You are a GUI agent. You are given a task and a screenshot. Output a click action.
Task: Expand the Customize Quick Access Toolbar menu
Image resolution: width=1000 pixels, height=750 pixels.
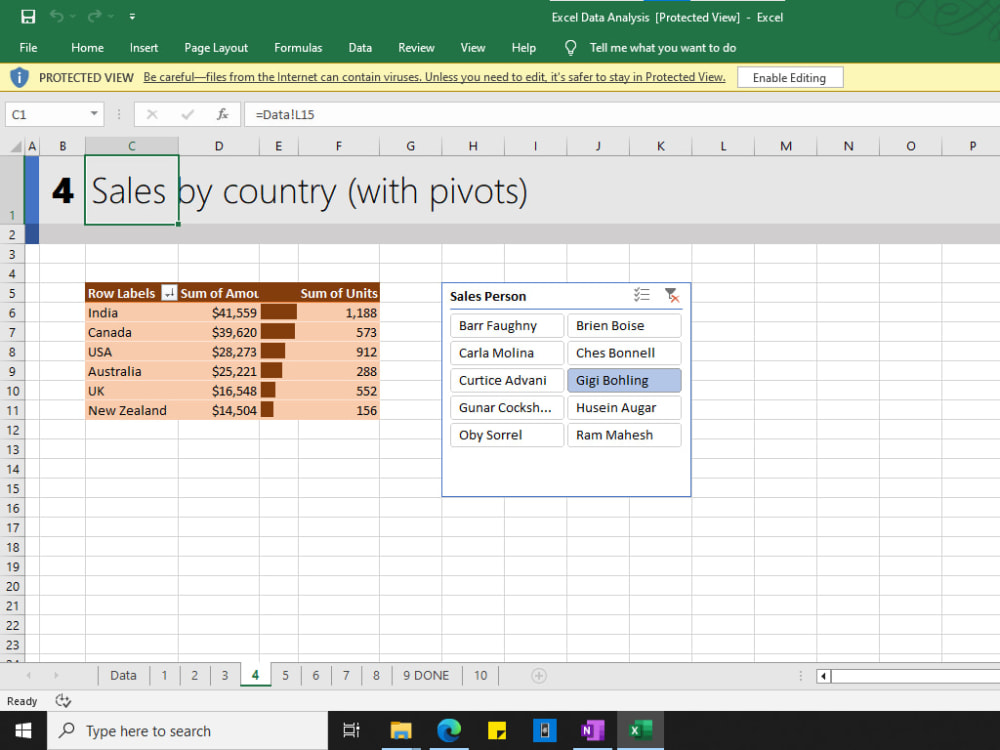coord(132,16)
